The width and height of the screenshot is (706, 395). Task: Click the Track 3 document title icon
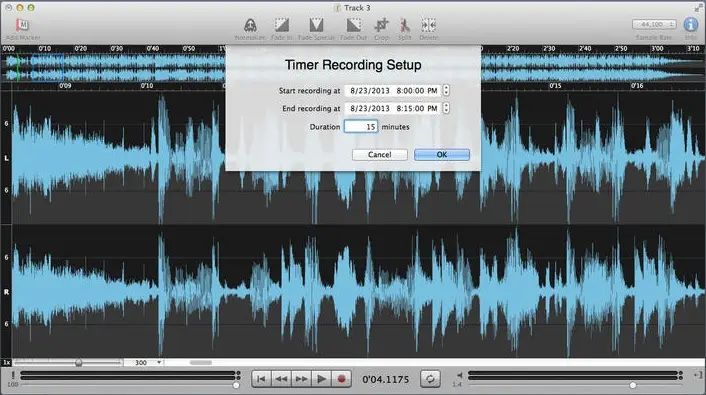click(337, 8)
